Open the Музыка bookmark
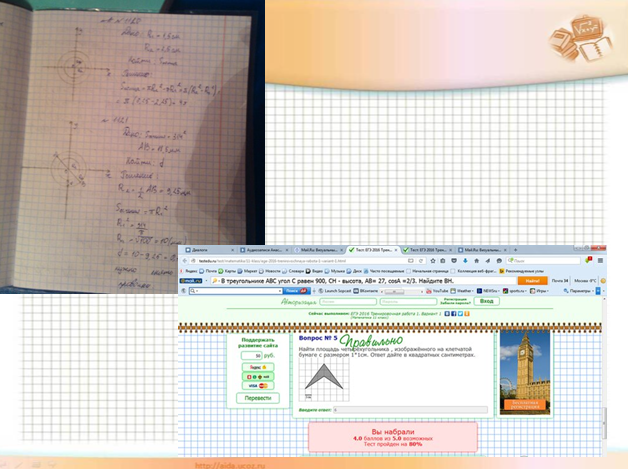628x469 pixels. pos(335,271)
